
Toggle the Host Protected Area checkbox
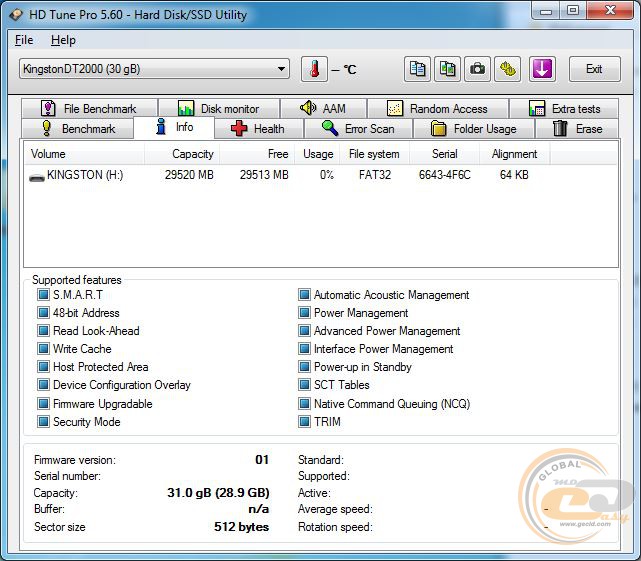pos(43,366)
